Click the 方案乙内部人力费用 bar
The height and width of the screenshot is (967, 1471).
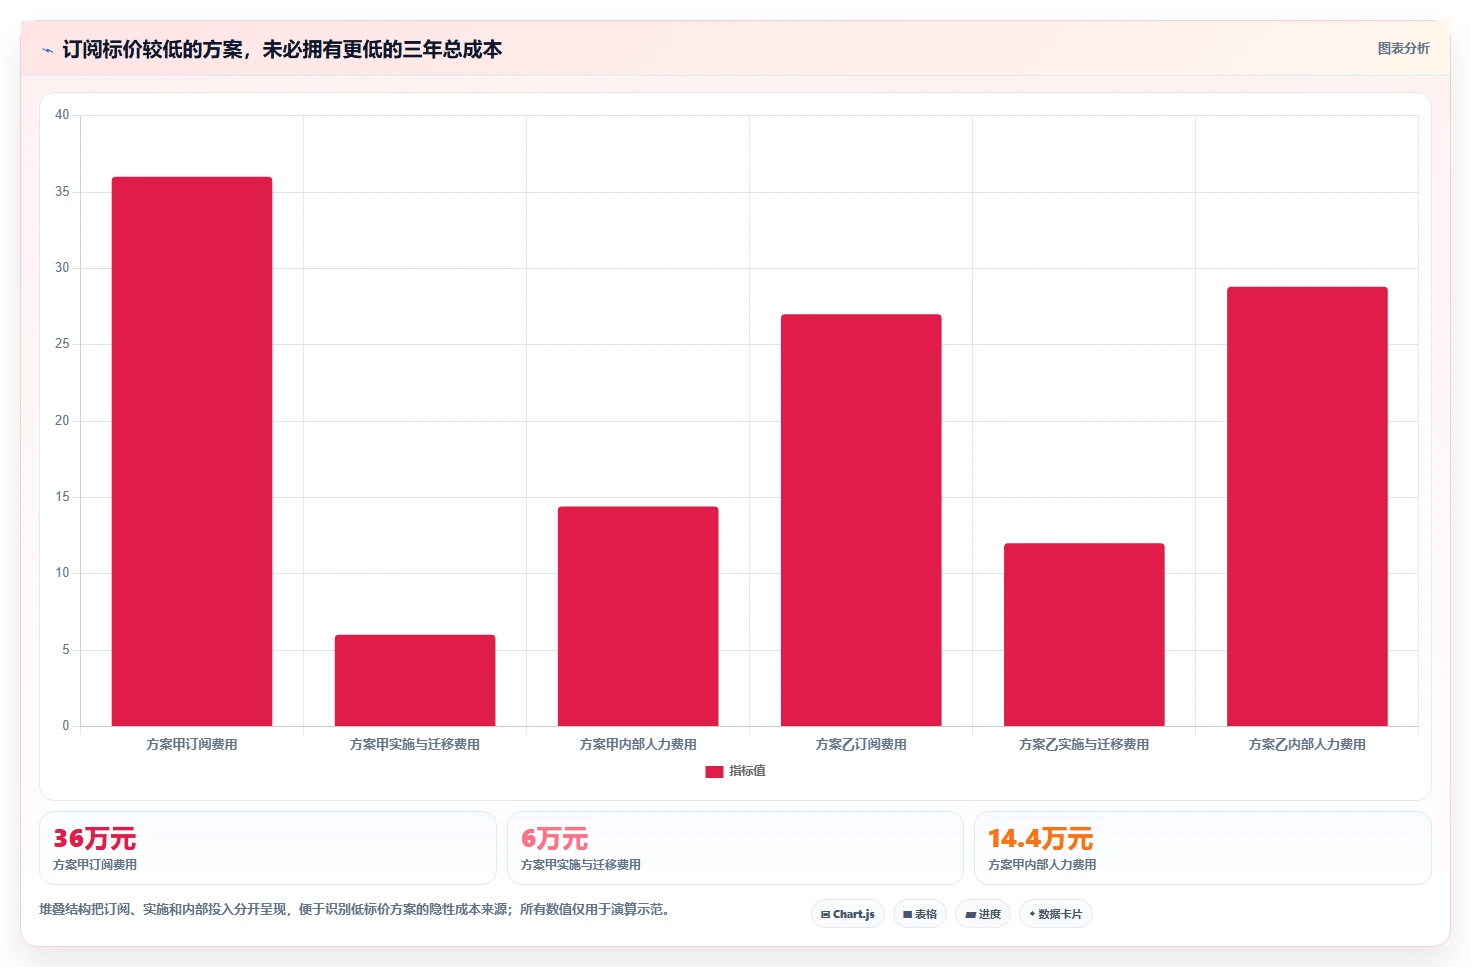[1307, 506]
